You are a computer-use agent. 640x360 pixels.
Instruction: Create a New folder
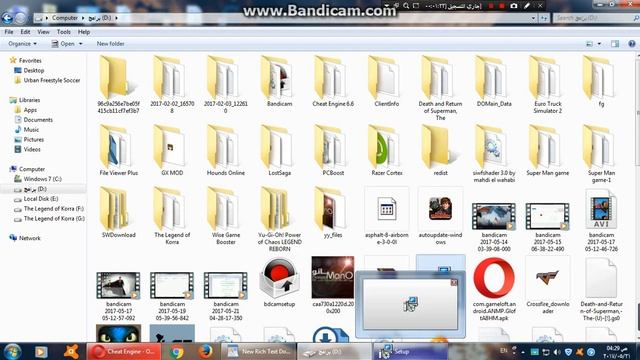coord(111,44)
